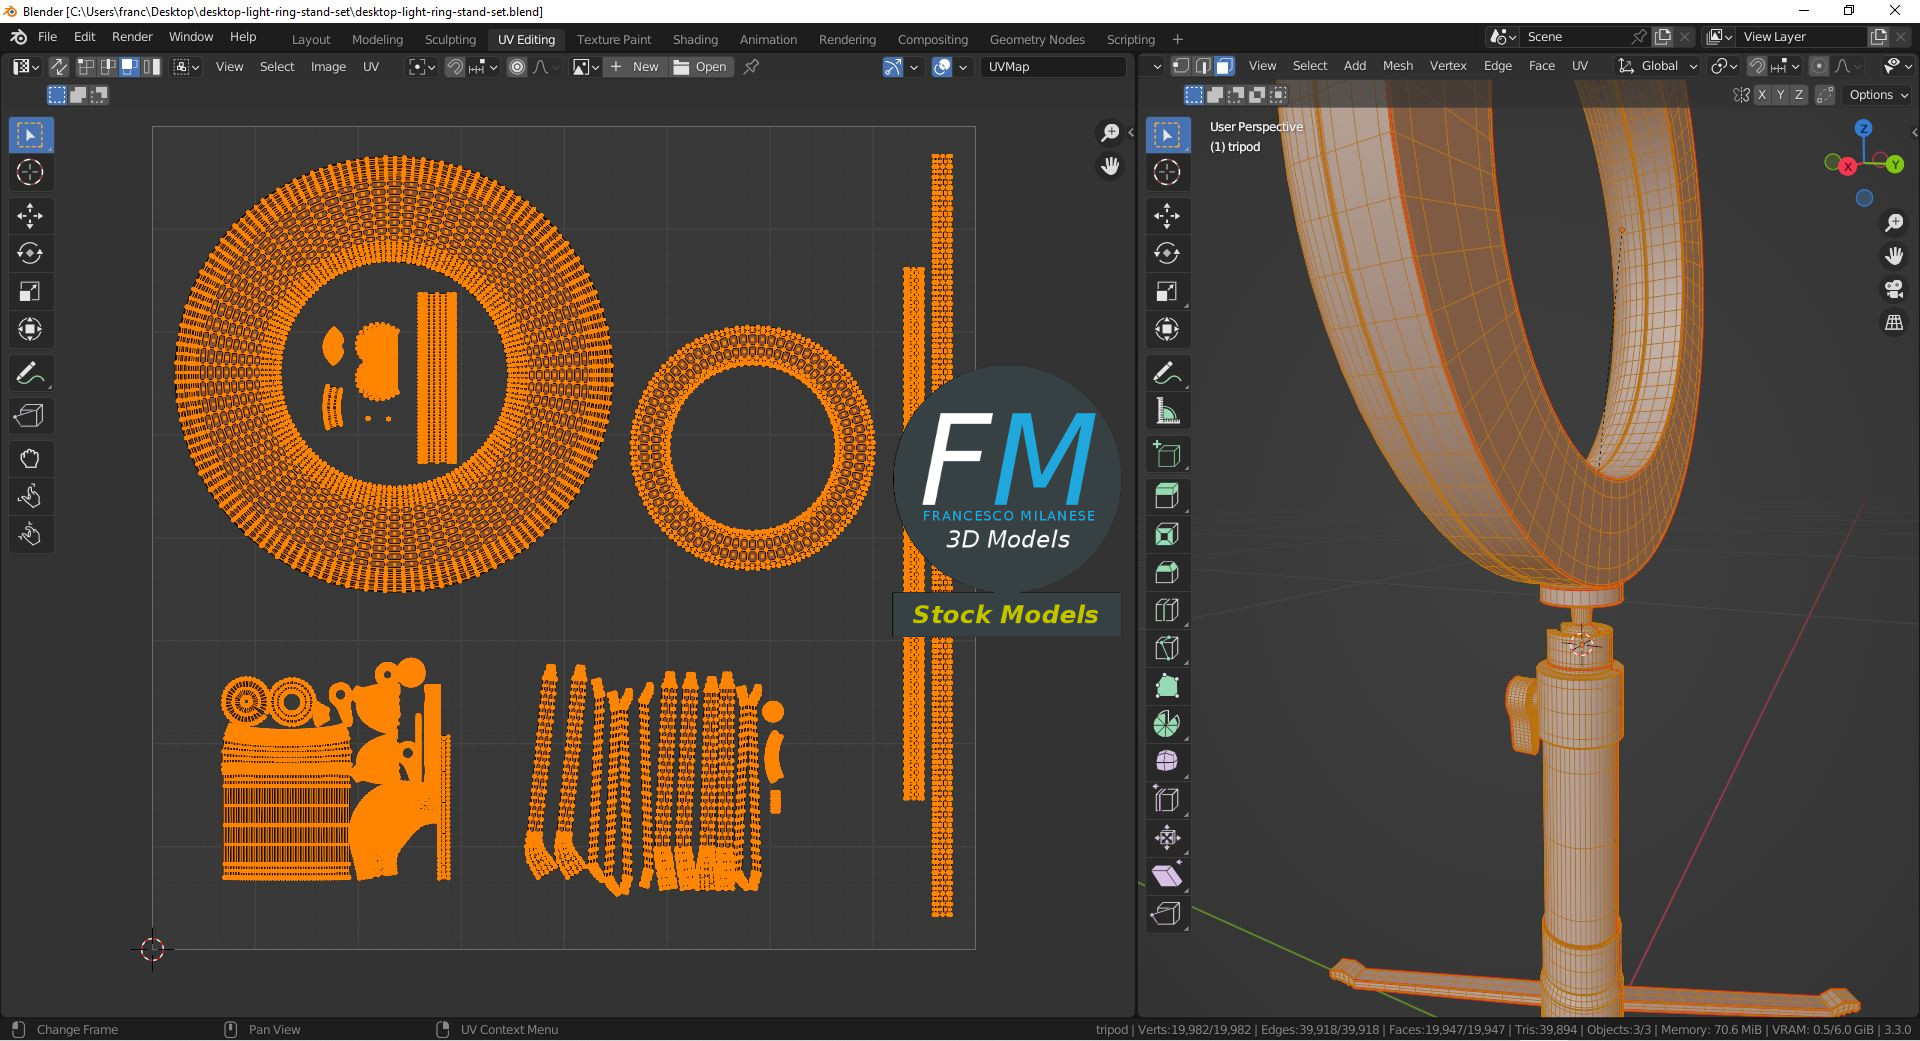Image resolution: width=1920 pixels, height=1041 pixels.
Task: Select the Bevel tool
Action: [x=1167, y=572]
